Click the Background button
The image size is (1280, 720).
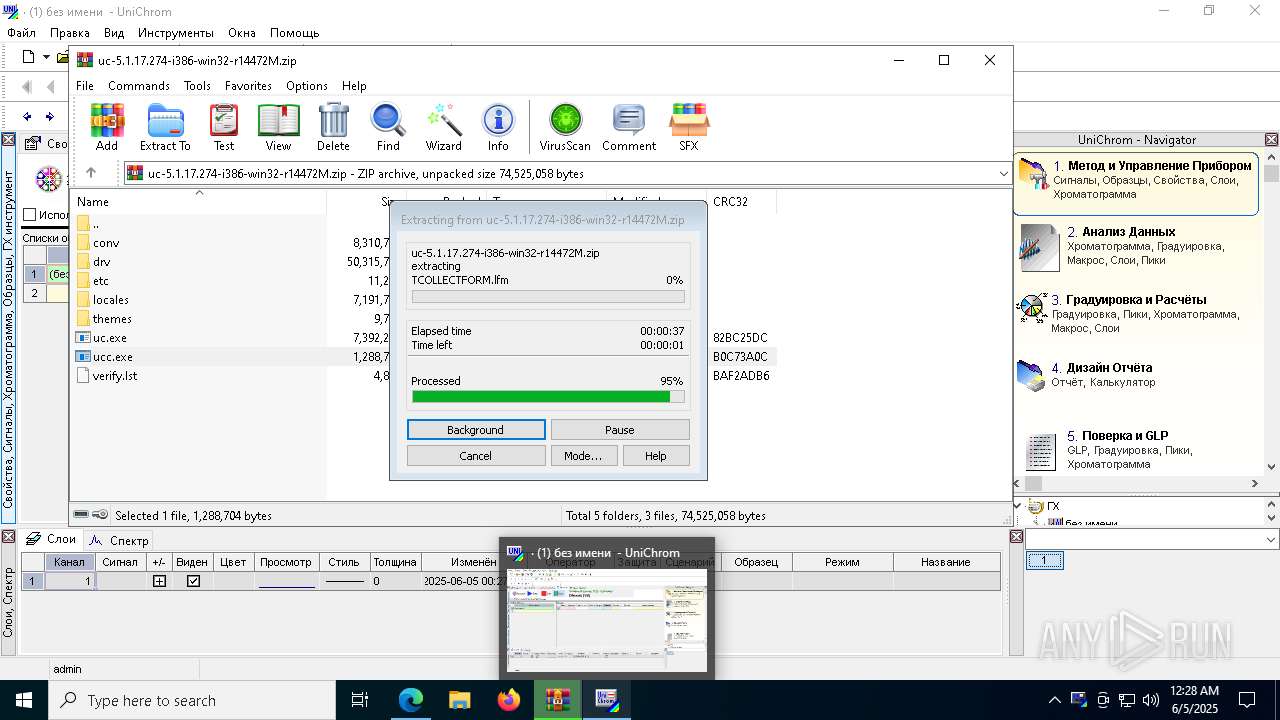tap(476, 430)
